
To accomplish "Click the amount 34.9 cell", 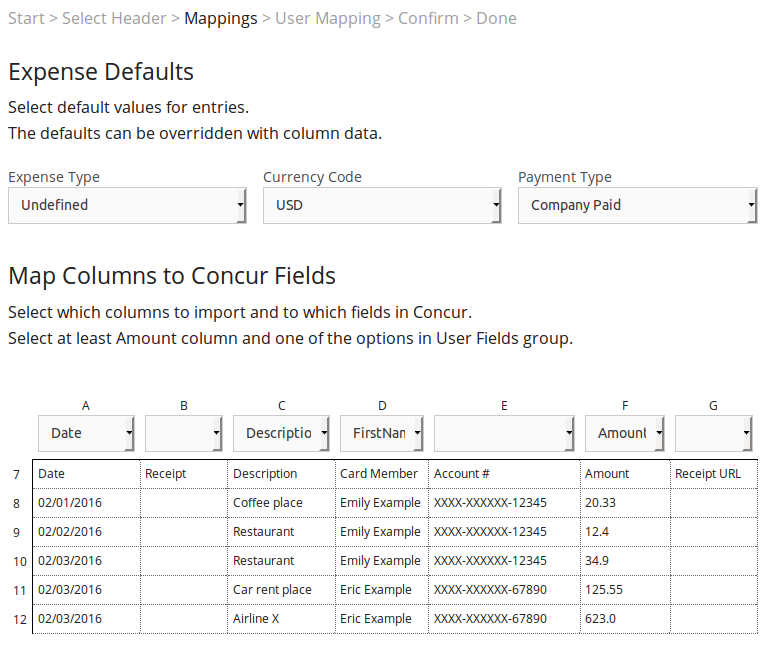I will [625, 561].
